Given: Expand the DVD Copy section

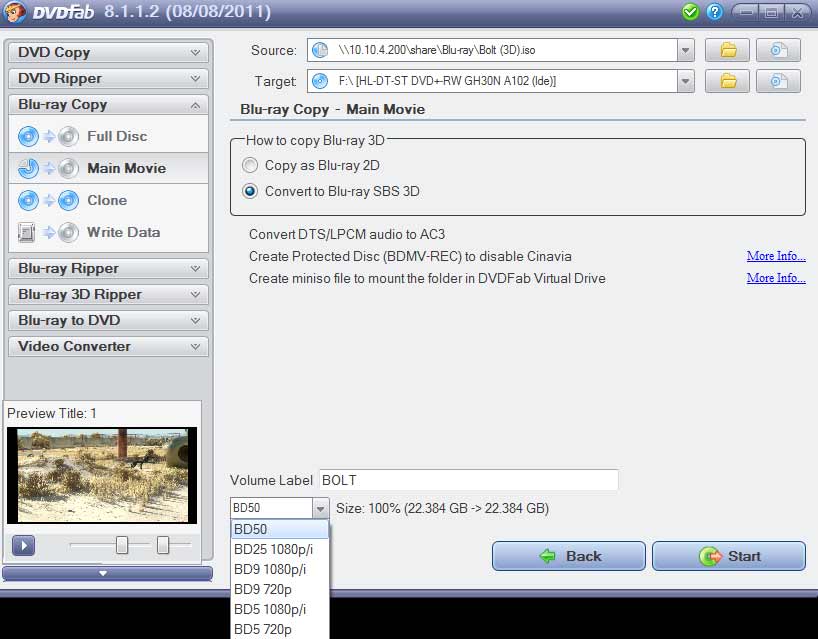Looking at the screenshot, I should 109,53.
